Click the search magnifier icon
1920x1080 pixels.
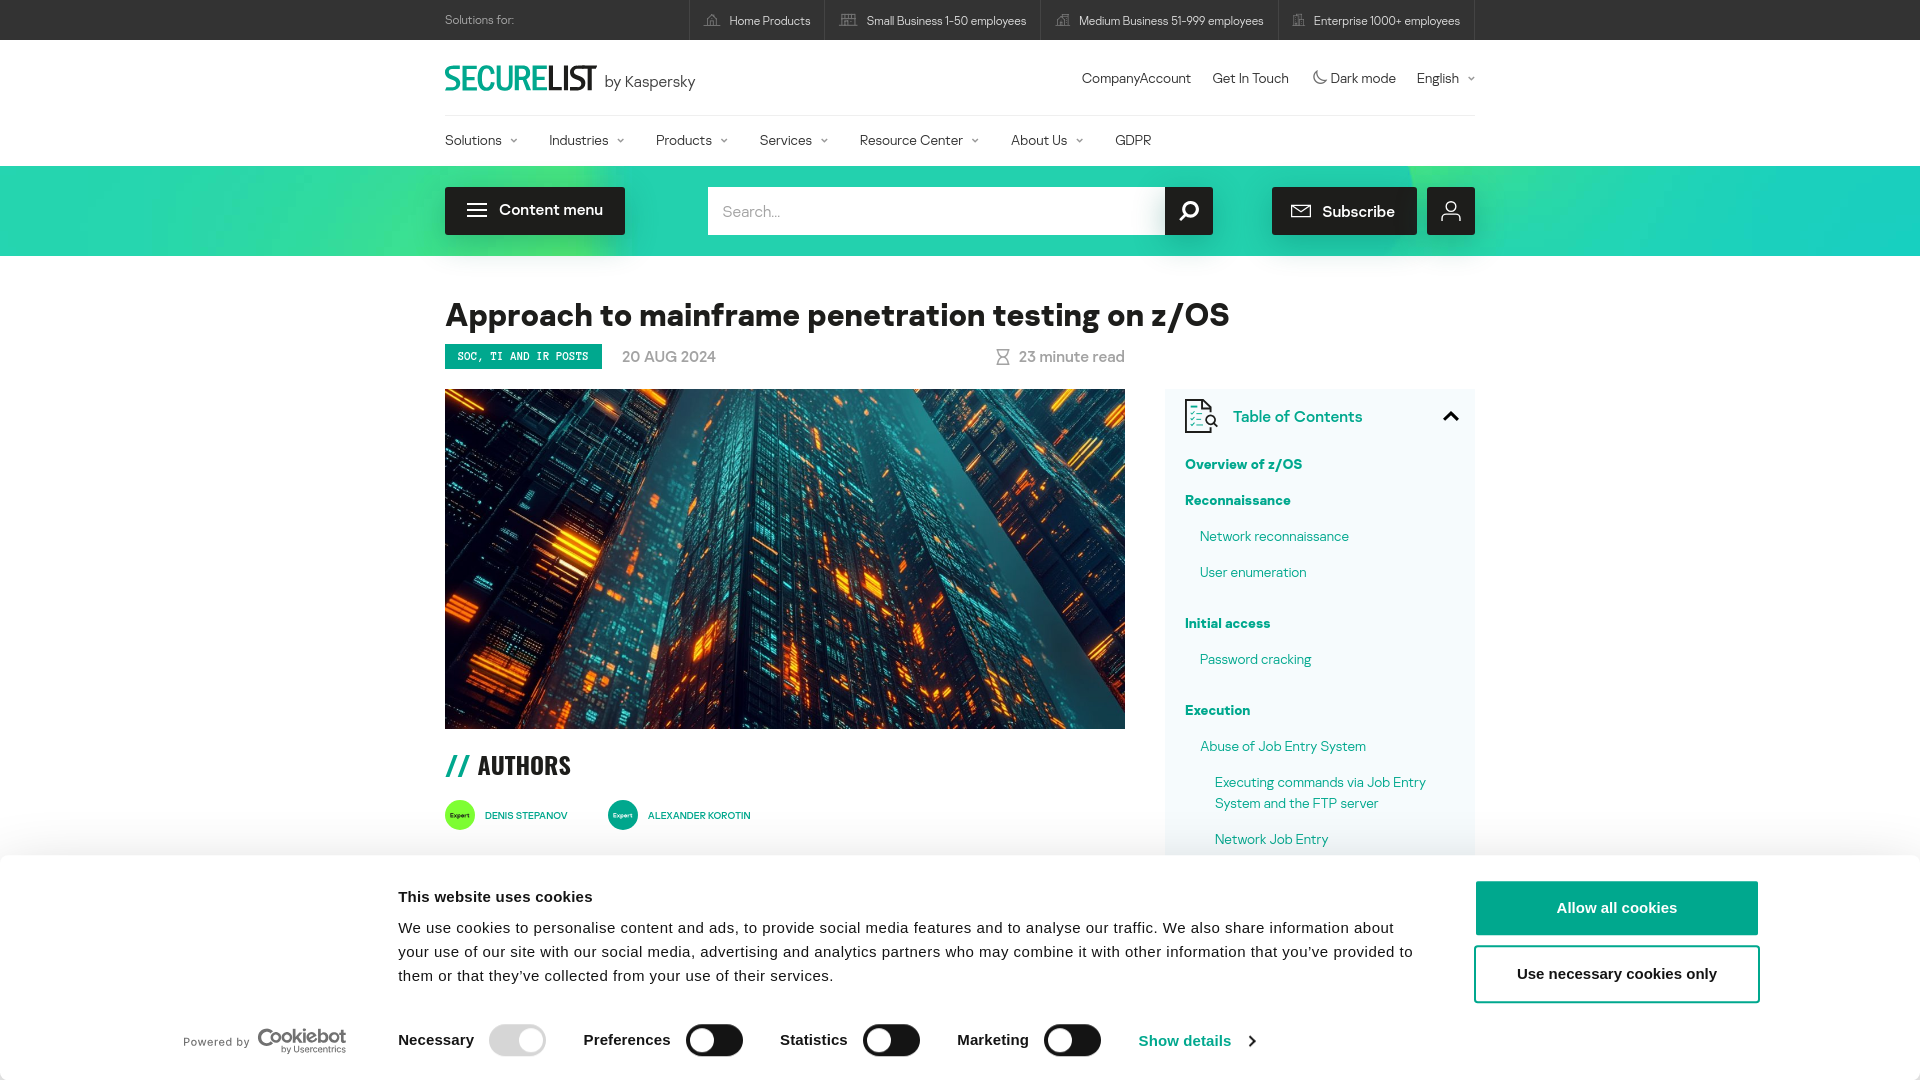point(1187,210)
